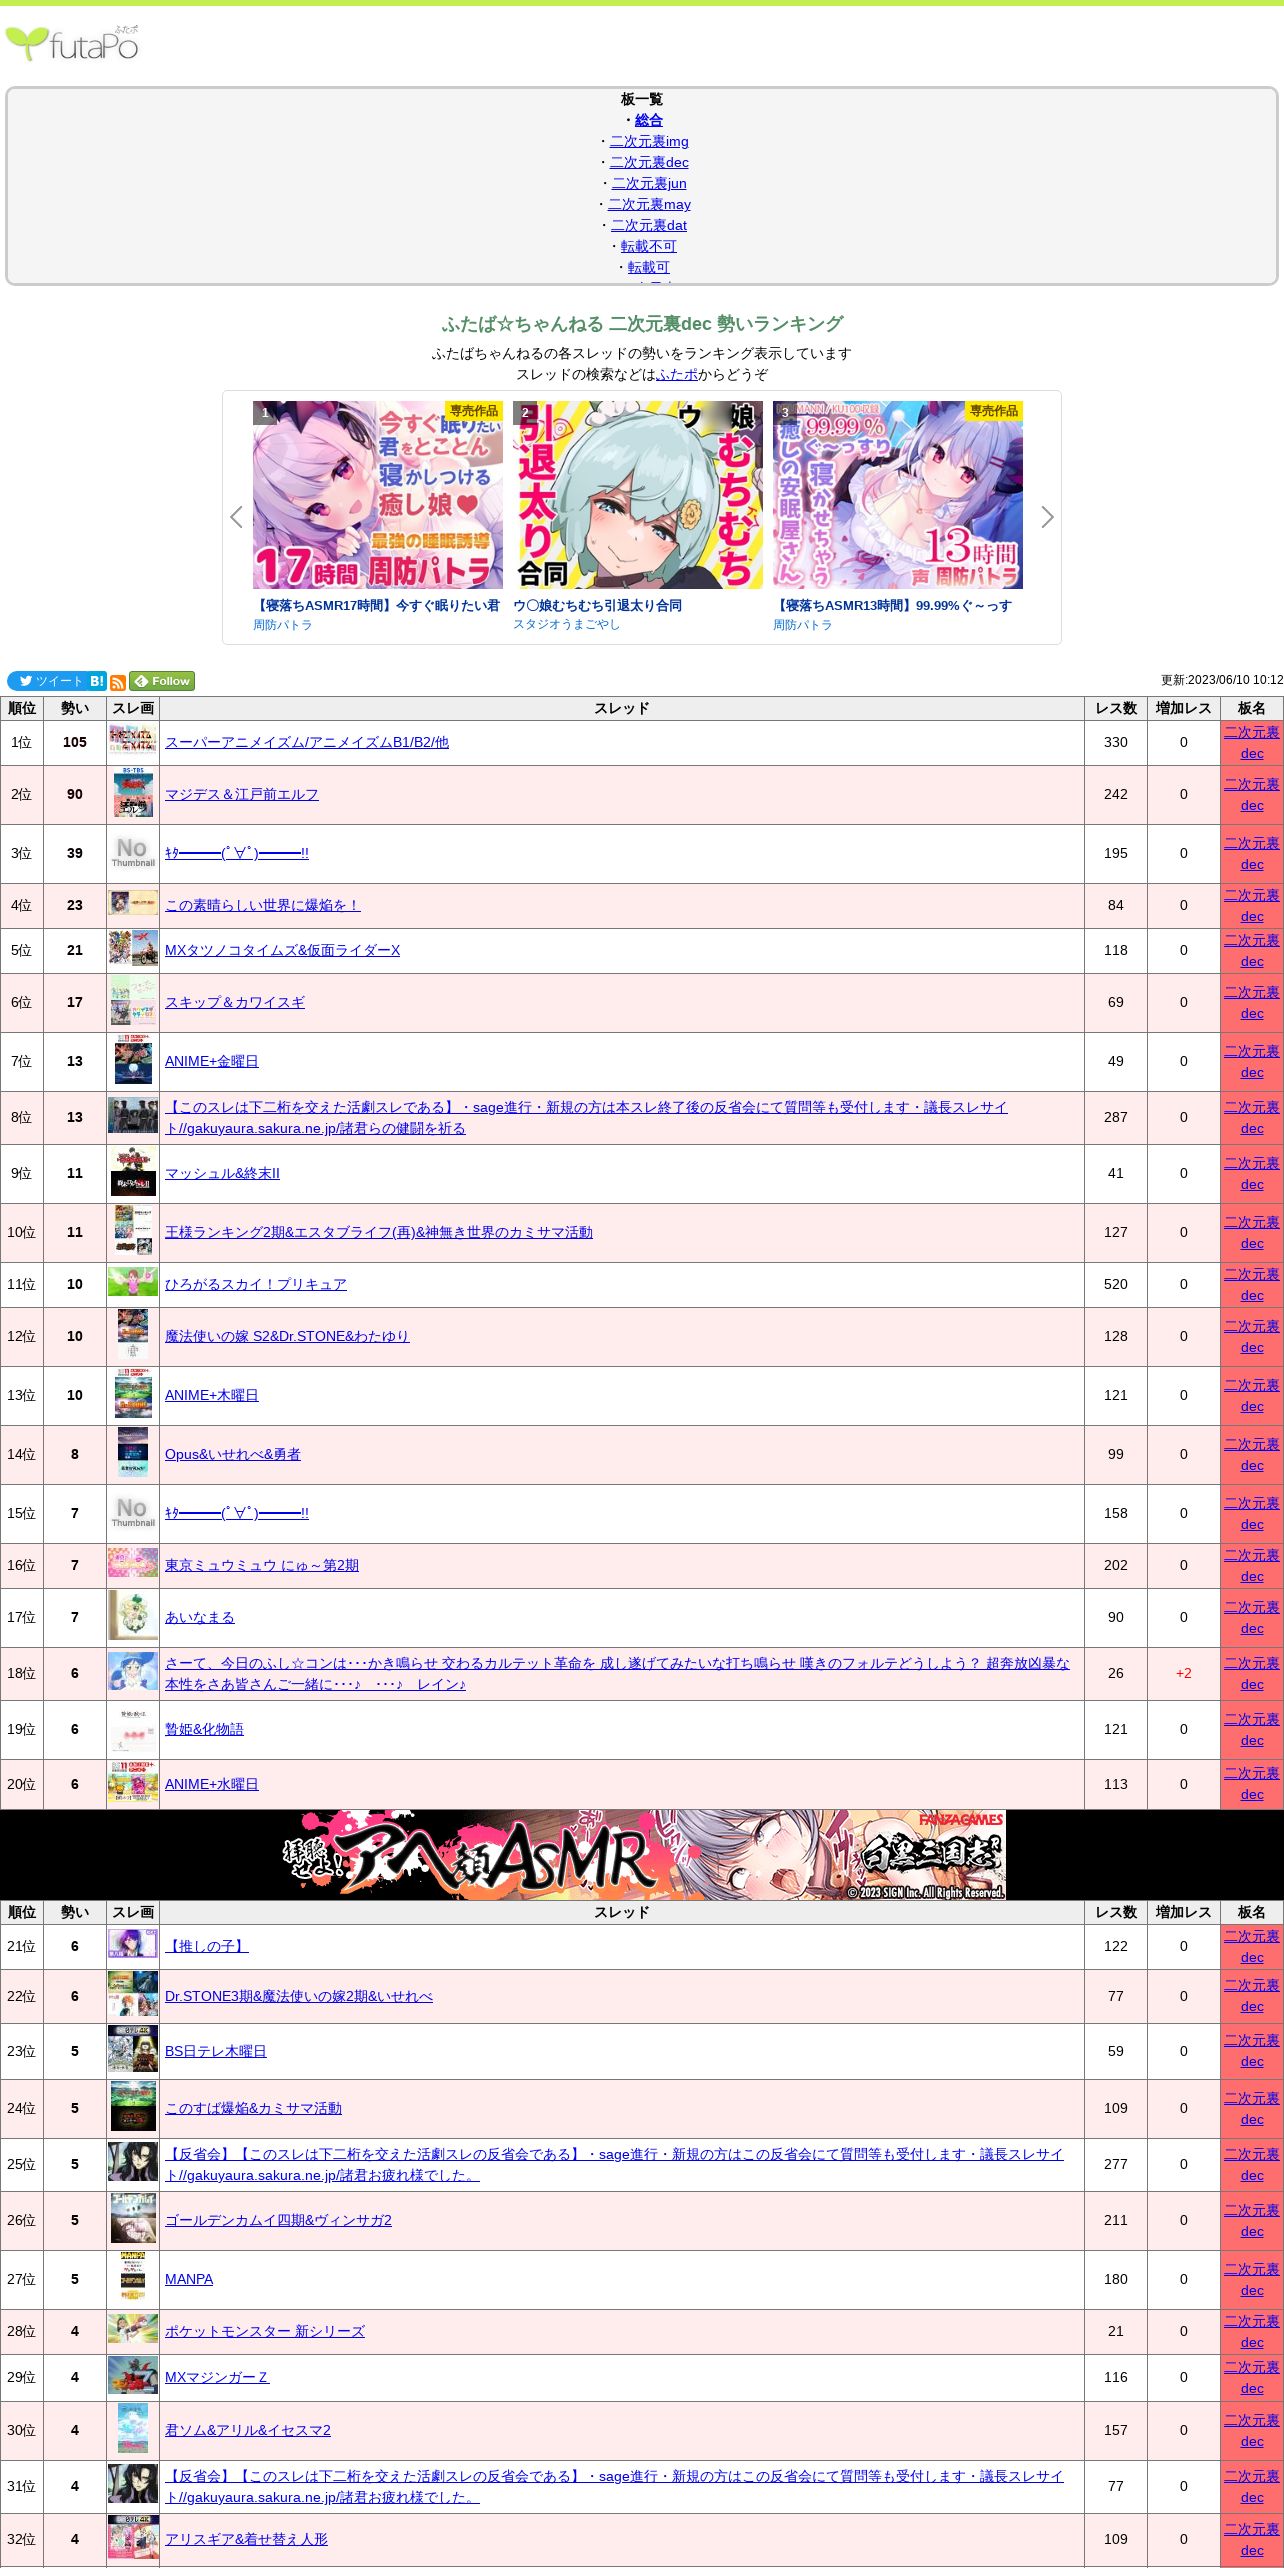The height and width of the screenshot is (2568, 1284).
Task: Click the 更新:2023/06/10 10:12 timestamp
Action: (x=1222, y=680)
